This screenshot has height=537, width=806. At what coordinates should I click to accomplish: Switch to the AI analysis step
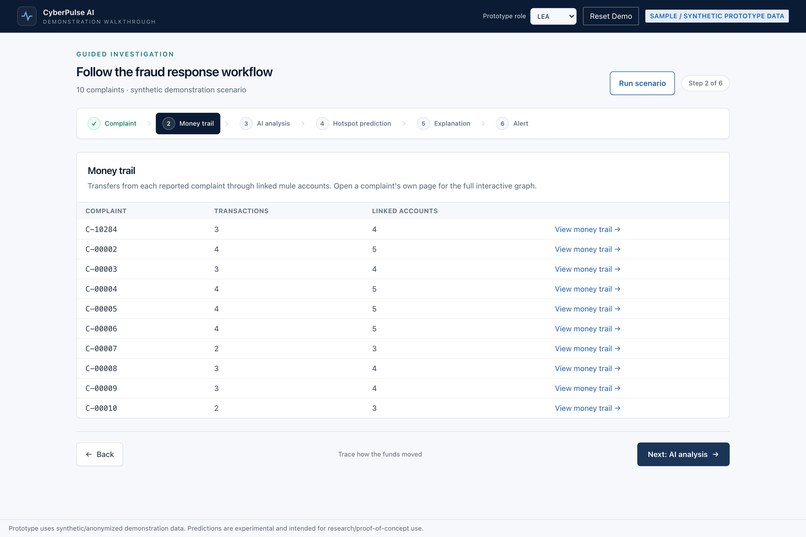point(265,123)
